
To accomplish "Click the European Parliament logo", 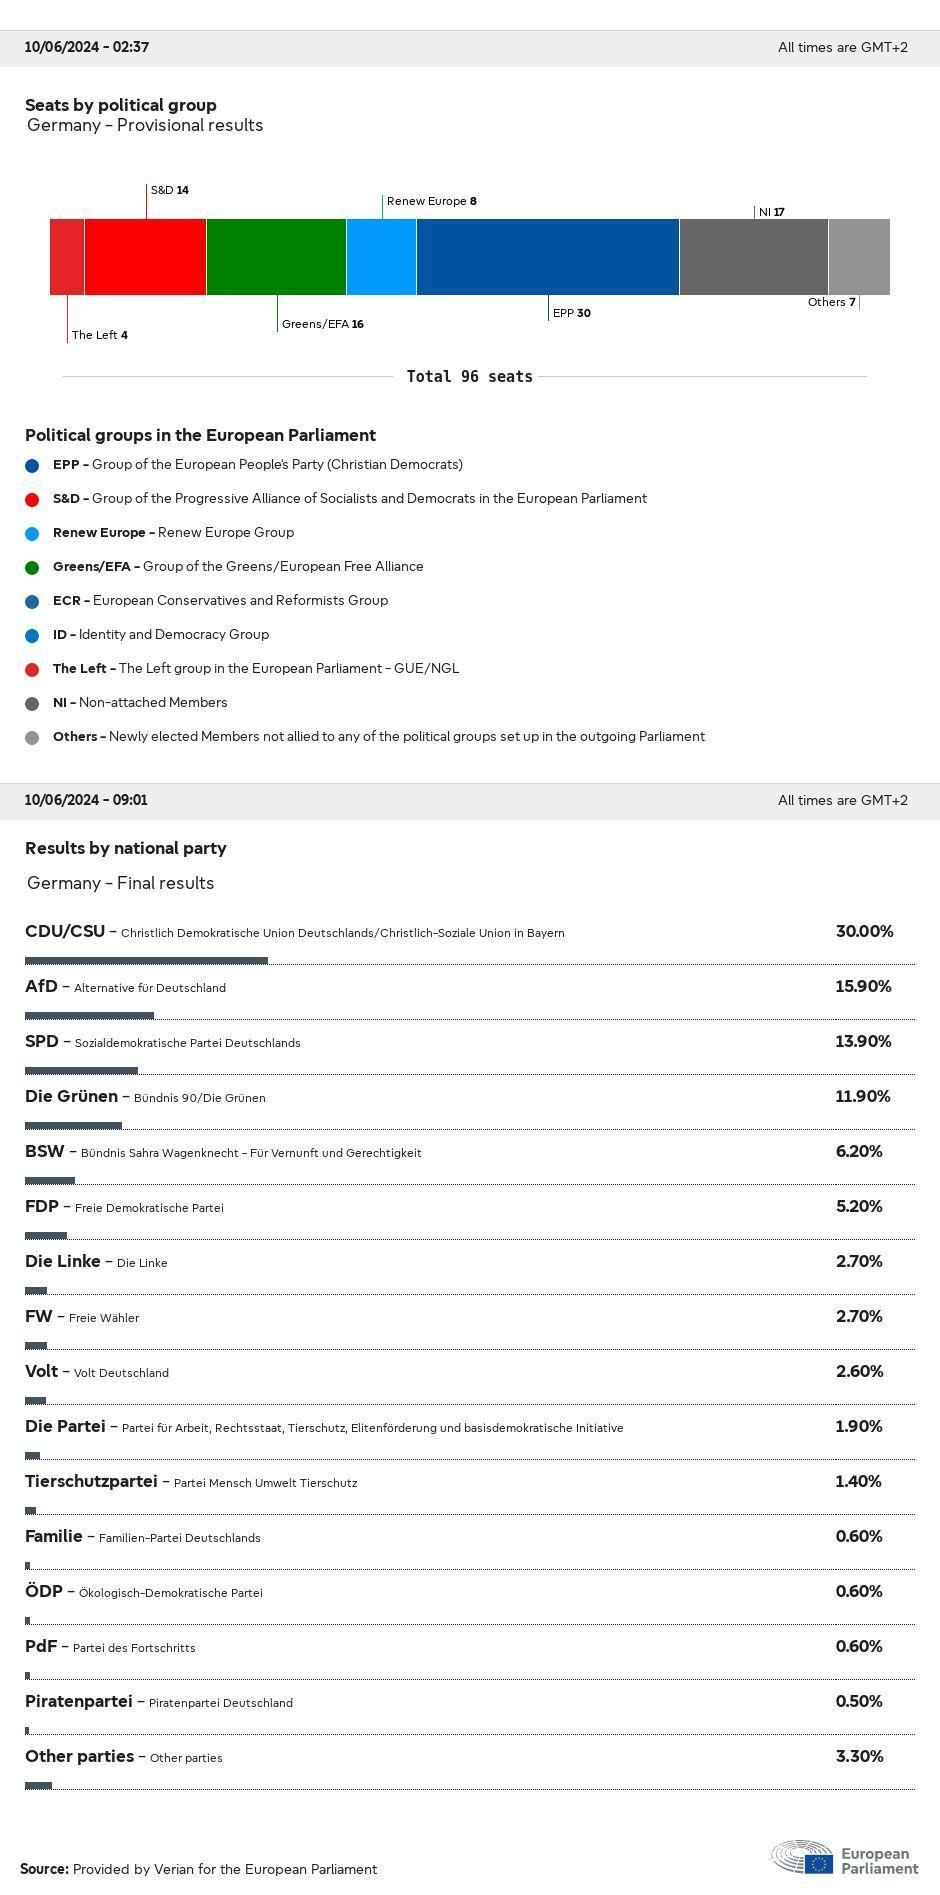I will click(x=845, y=1857).
